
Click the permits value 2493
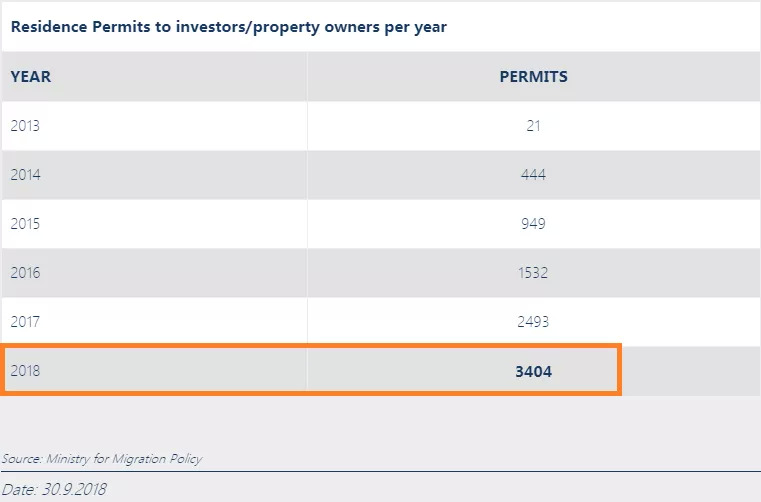[533, 322]
